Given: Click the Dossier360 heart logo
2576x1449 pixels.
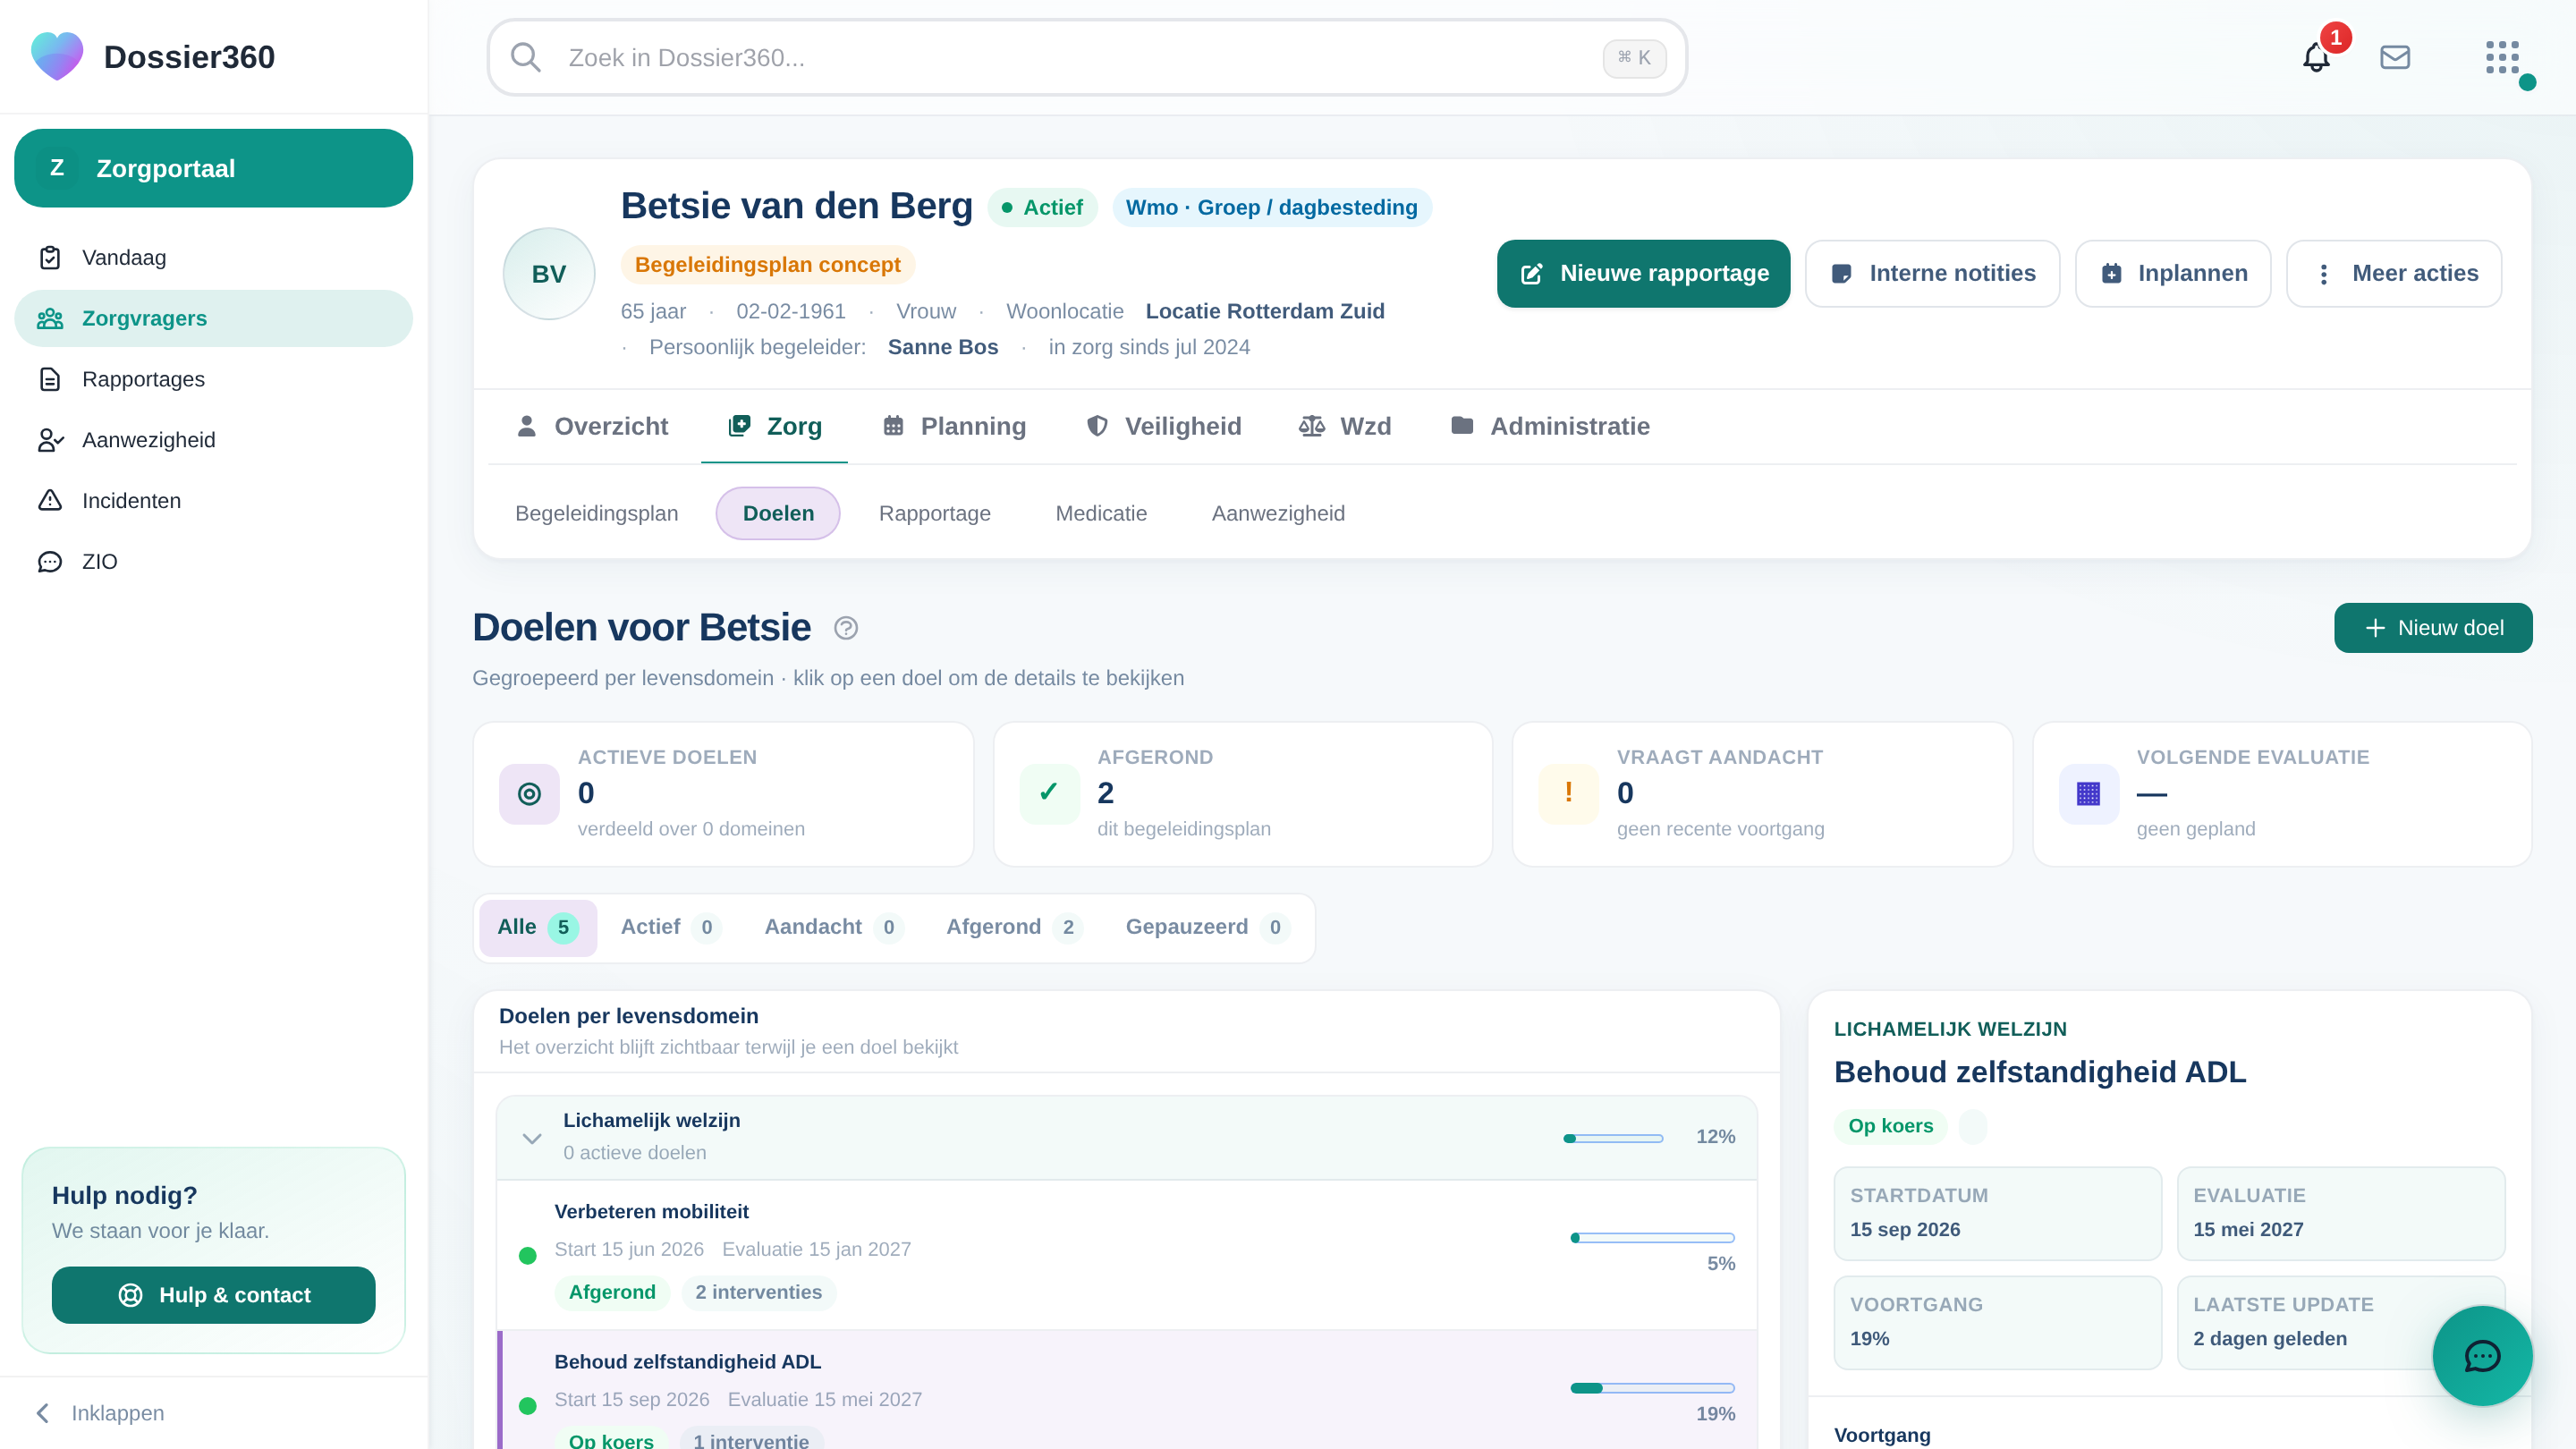Looking at the screenshot, I should [57, 56].
